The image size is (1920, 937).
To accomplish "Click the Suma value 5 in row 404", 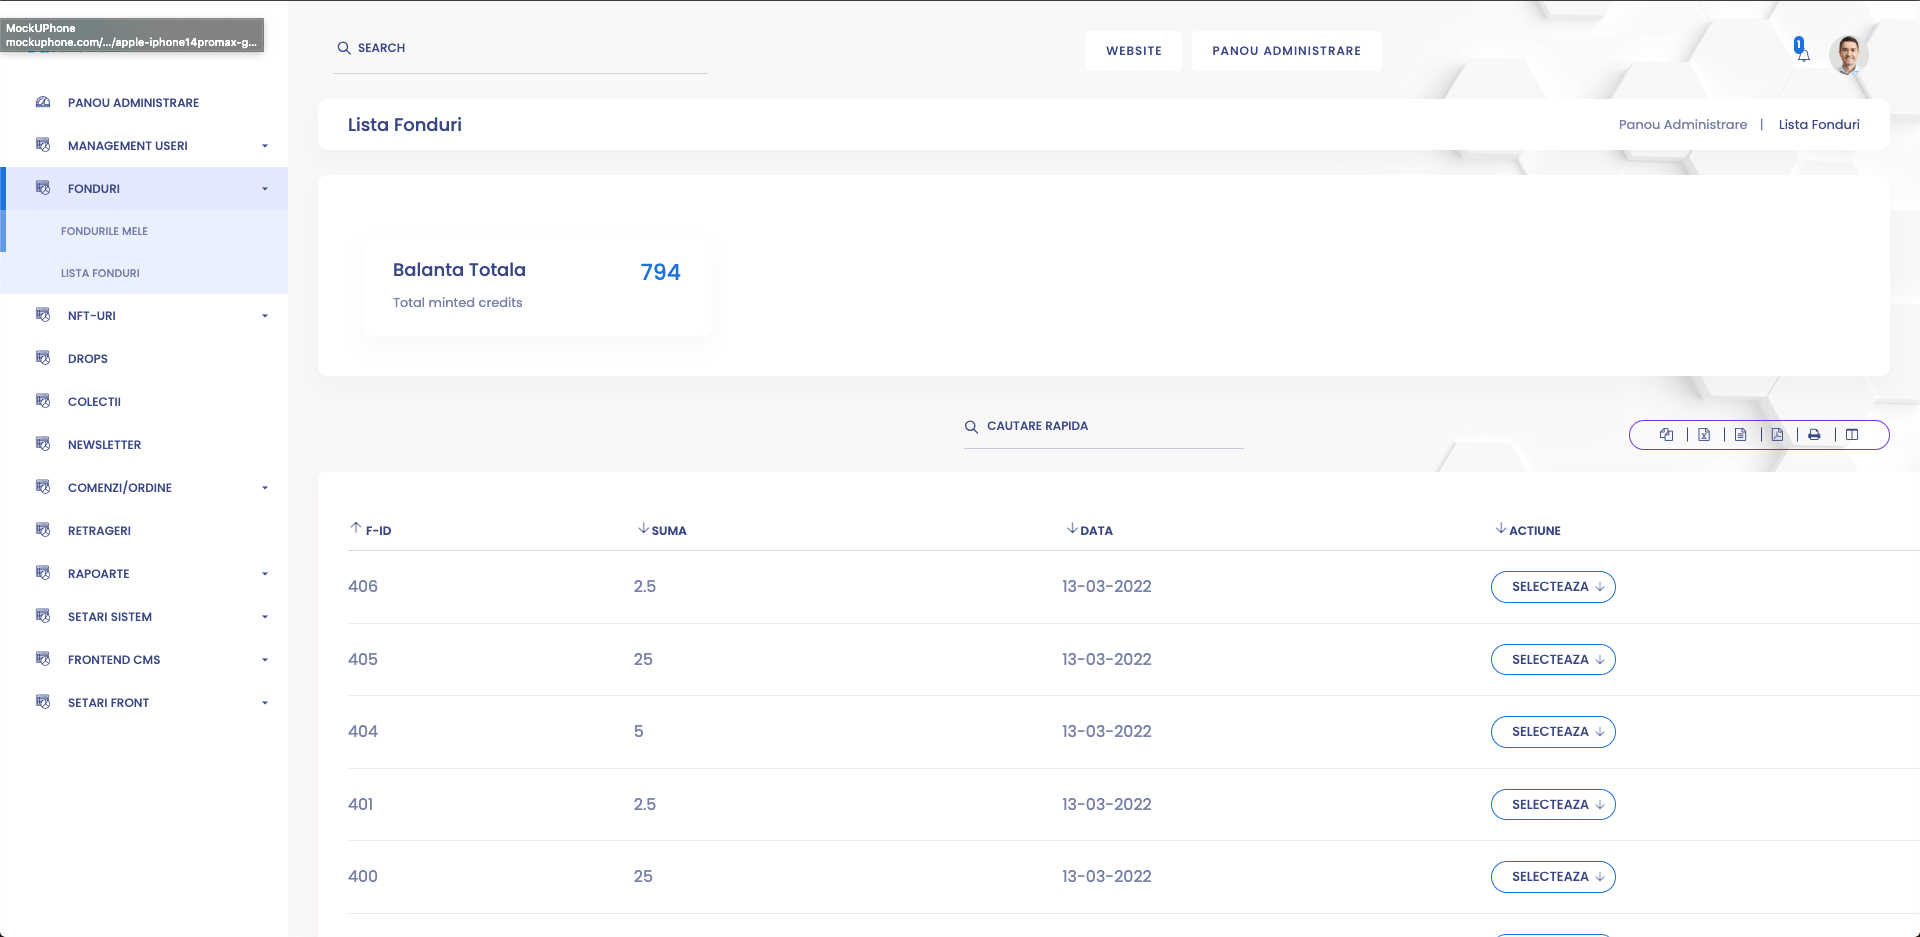I will coord(639,732).
